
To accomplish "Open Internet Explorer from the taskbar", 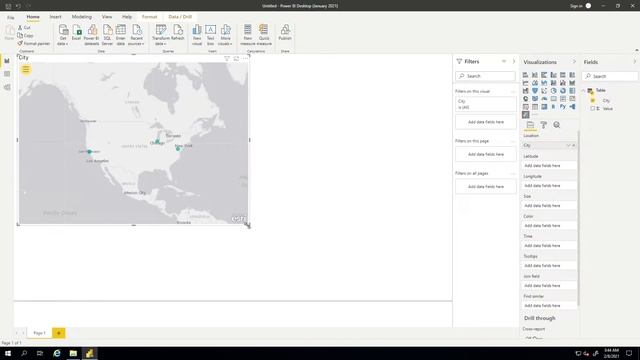I will click(57, 353).
